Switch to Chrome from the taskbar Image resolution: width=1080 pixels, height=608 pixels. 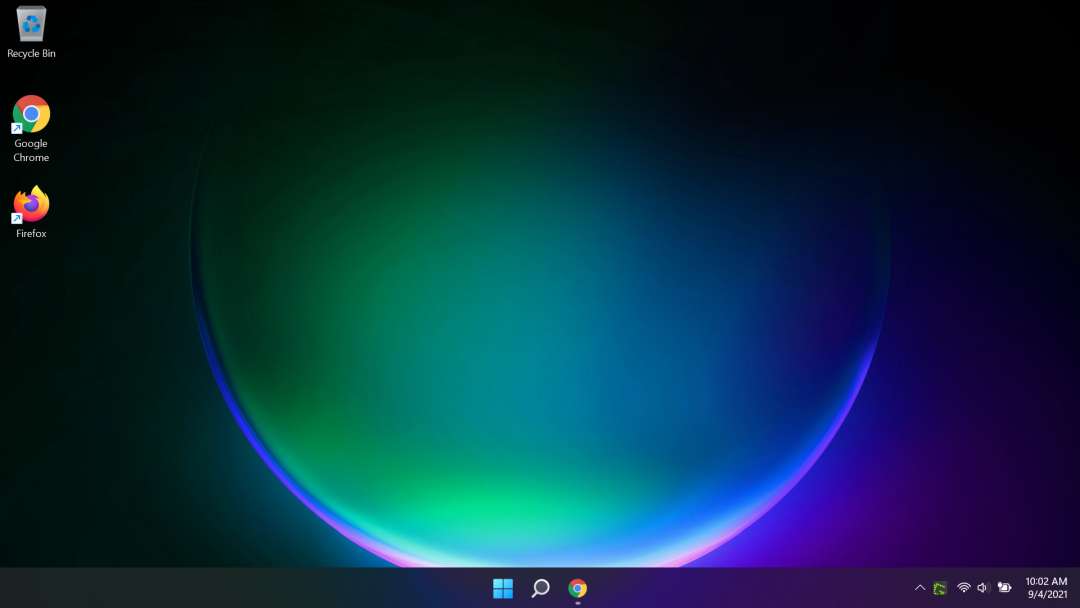577,588
